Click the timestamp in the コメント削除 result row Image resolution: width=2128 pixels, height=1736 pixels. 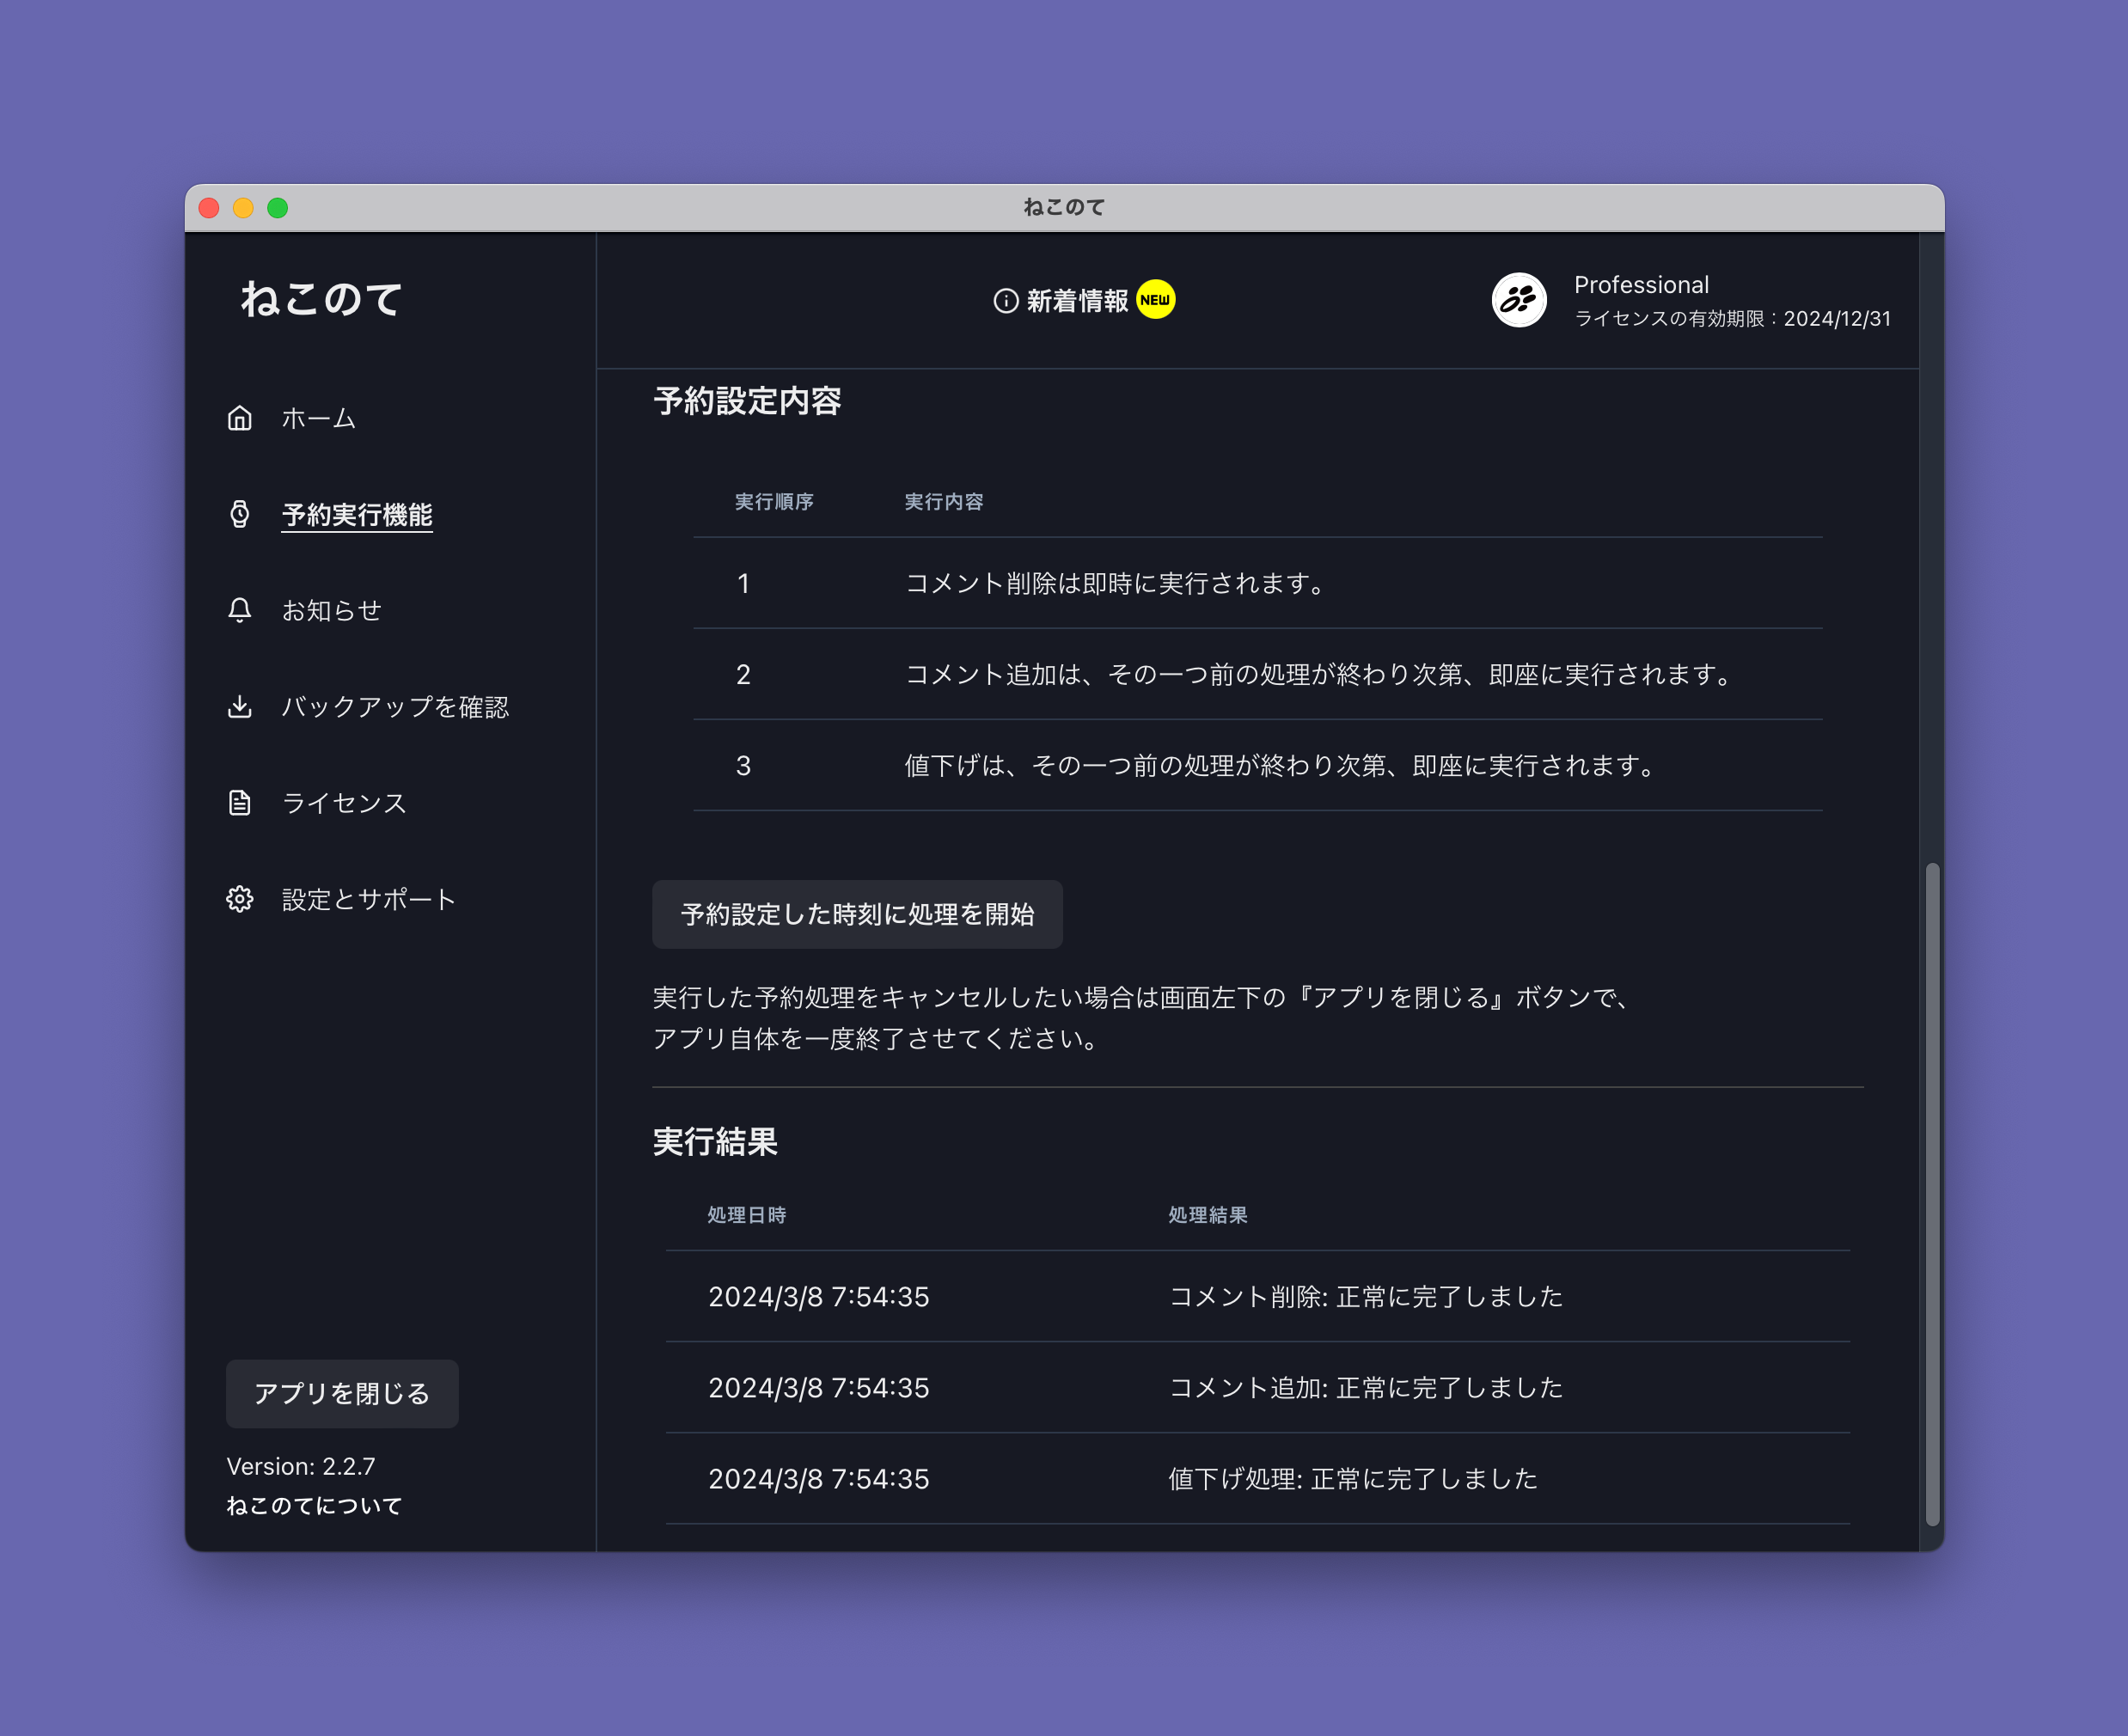pos(819,1296)
